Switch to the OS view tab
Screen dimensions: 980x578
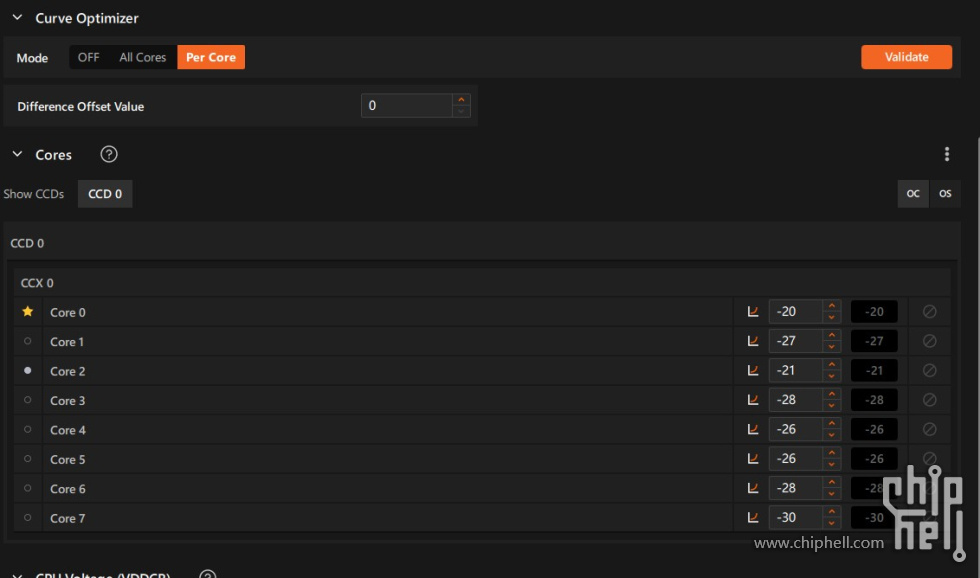pyautogui.click(x=945, y=194)
